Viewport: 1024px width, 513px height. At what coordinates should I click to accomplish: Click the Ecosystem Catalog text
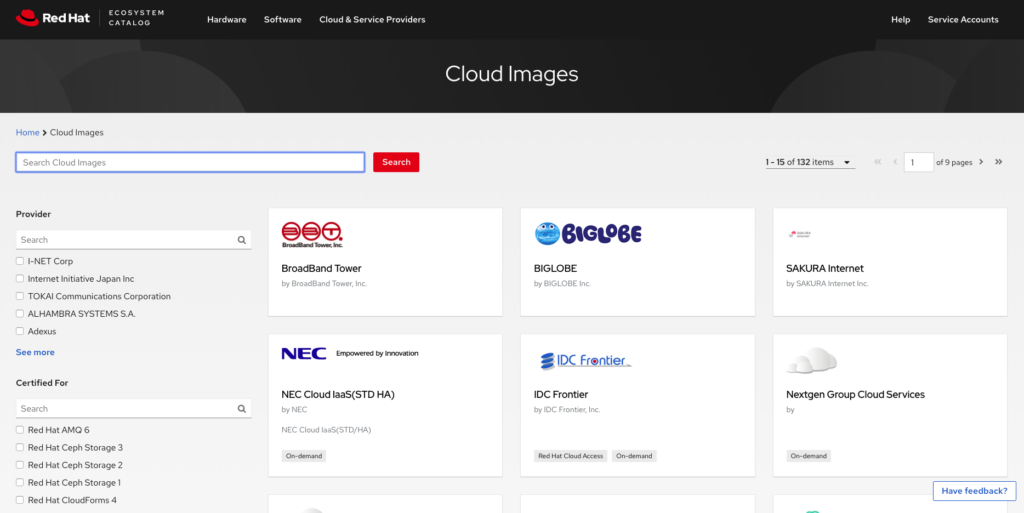point(136,18)
